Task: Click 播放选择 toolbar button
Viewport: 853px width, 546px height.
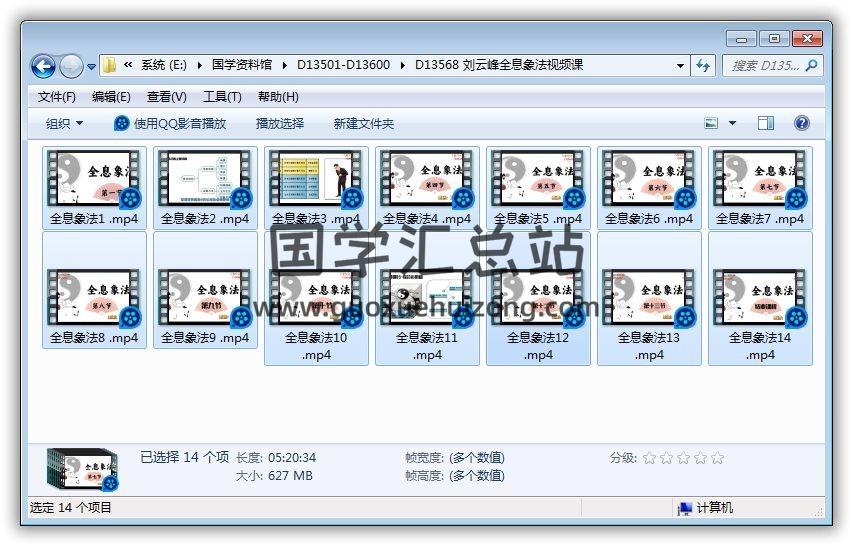Action: (280, 123)
